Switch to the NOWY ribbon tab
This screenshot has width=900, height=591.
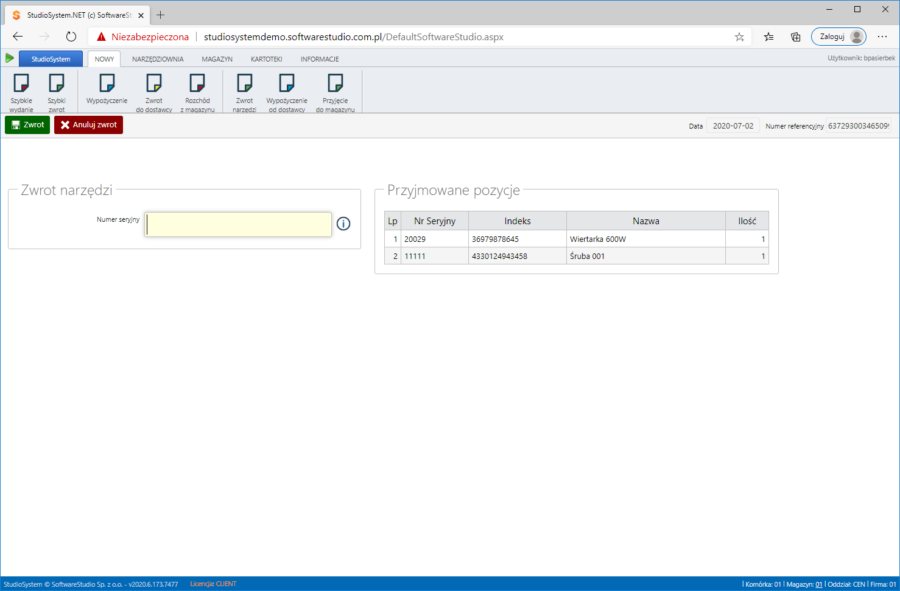(104, 59)
